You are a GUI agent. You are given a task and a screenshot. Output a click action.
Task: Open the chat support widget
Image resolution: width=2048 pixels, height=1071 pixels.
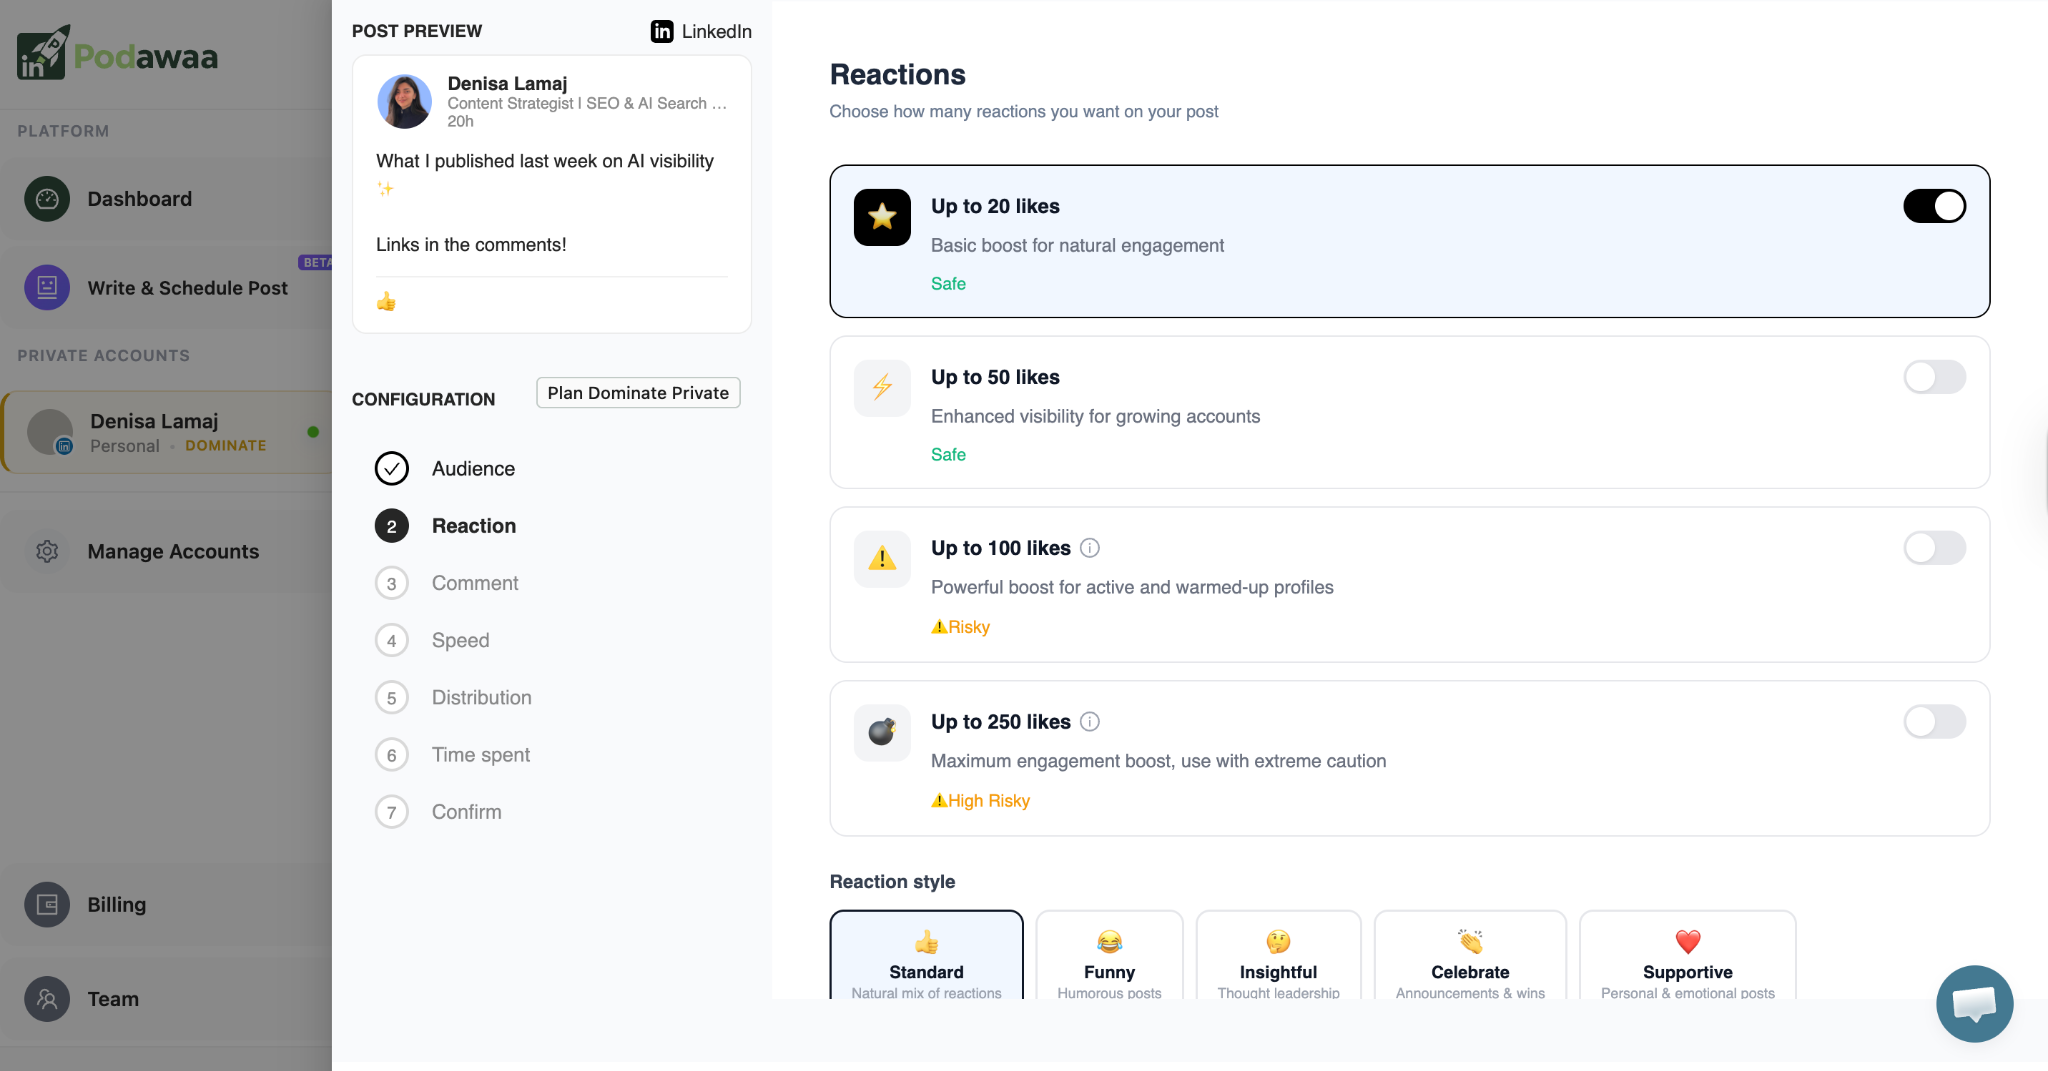click(1974, 1003)
